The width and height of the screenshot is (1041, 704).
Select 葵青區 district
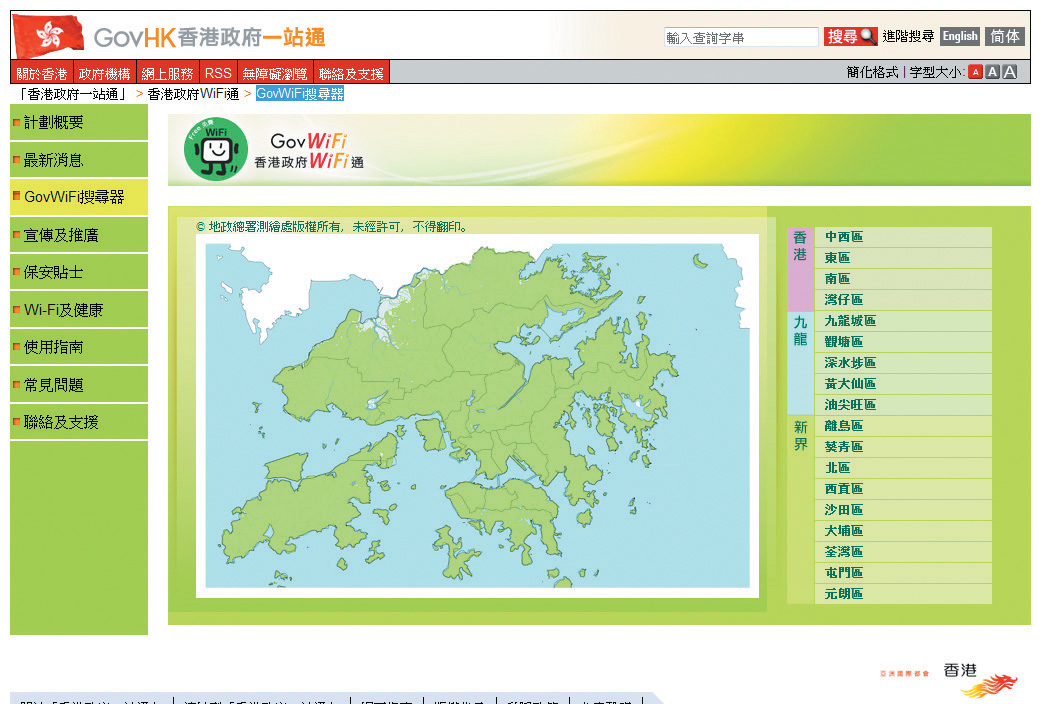903,447
